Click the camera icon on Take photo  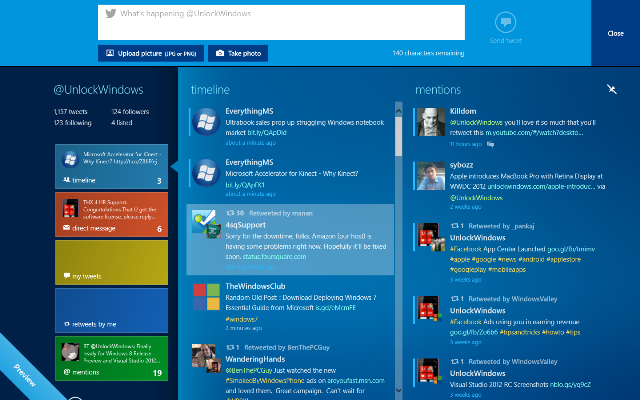(x=220, y=53)
